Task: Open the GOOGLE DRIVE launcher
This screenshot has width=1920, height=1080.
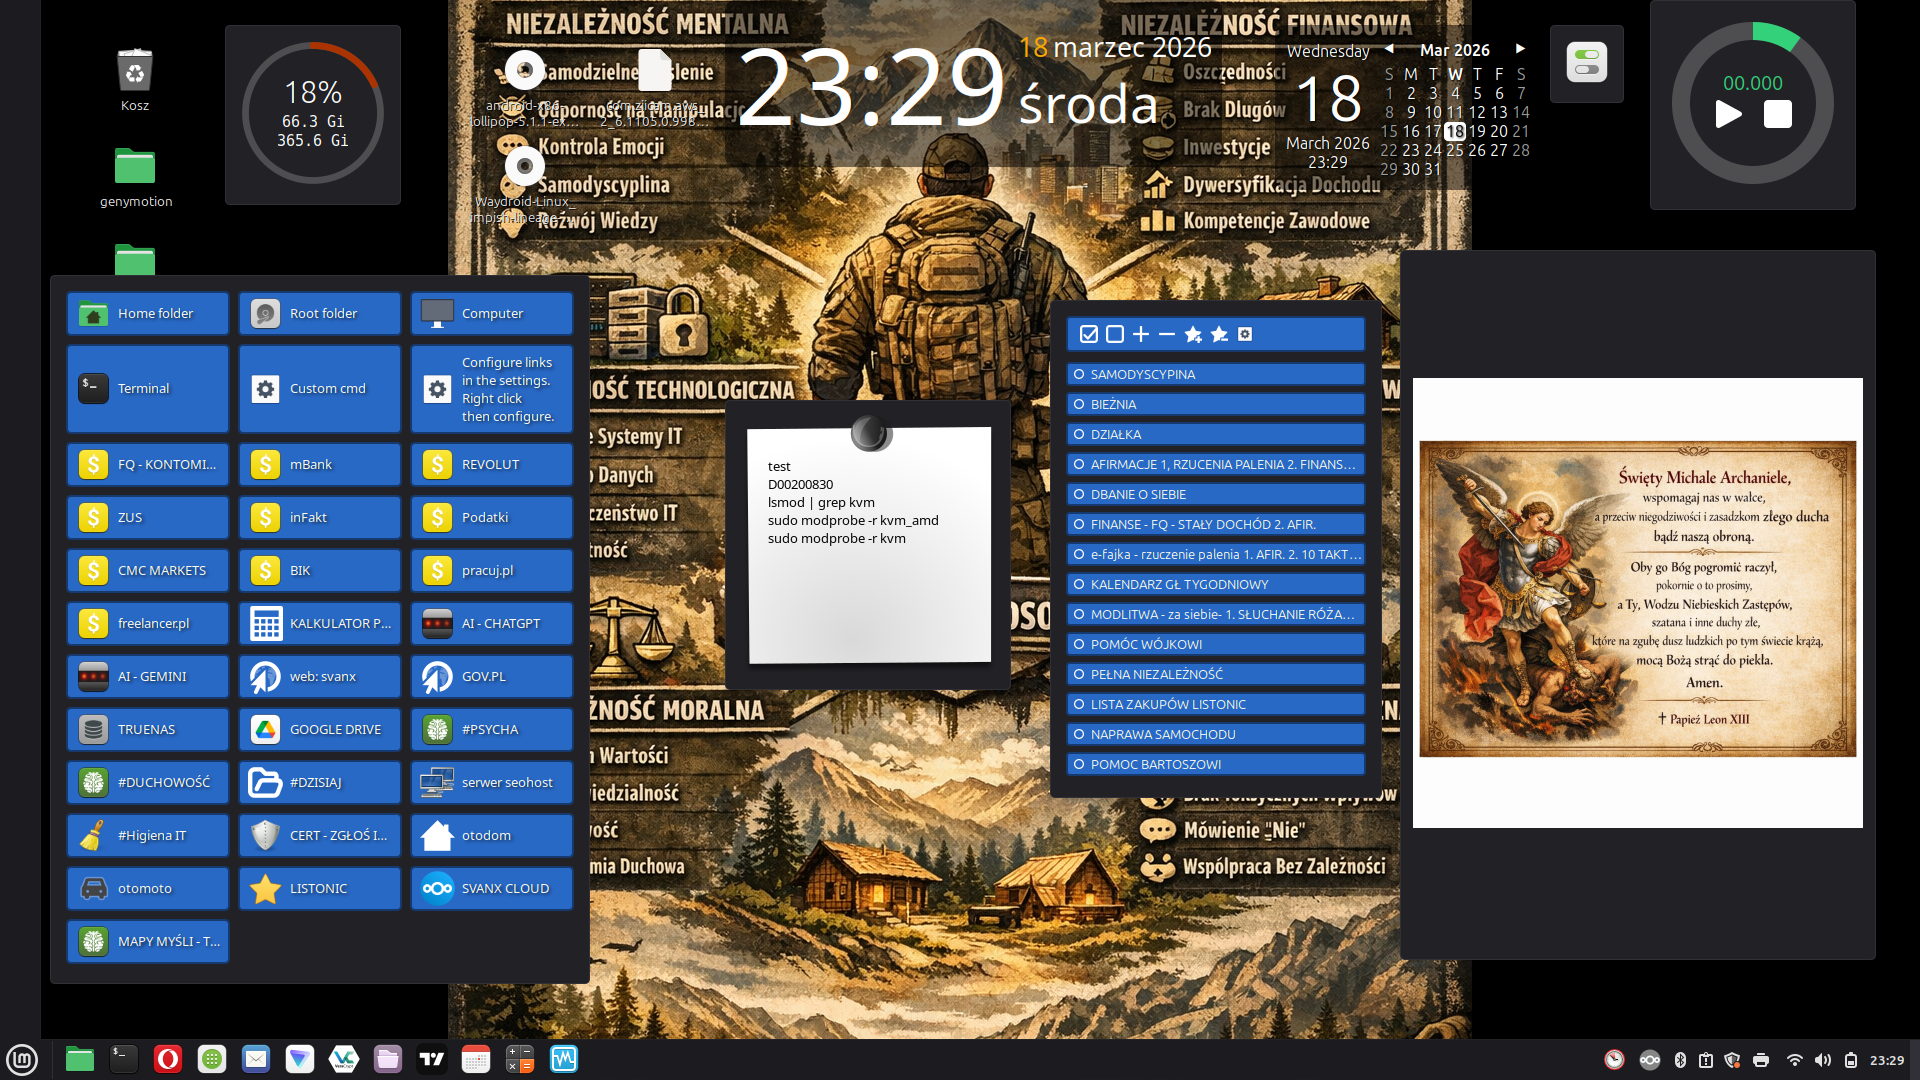Action: tap(319, 729)
